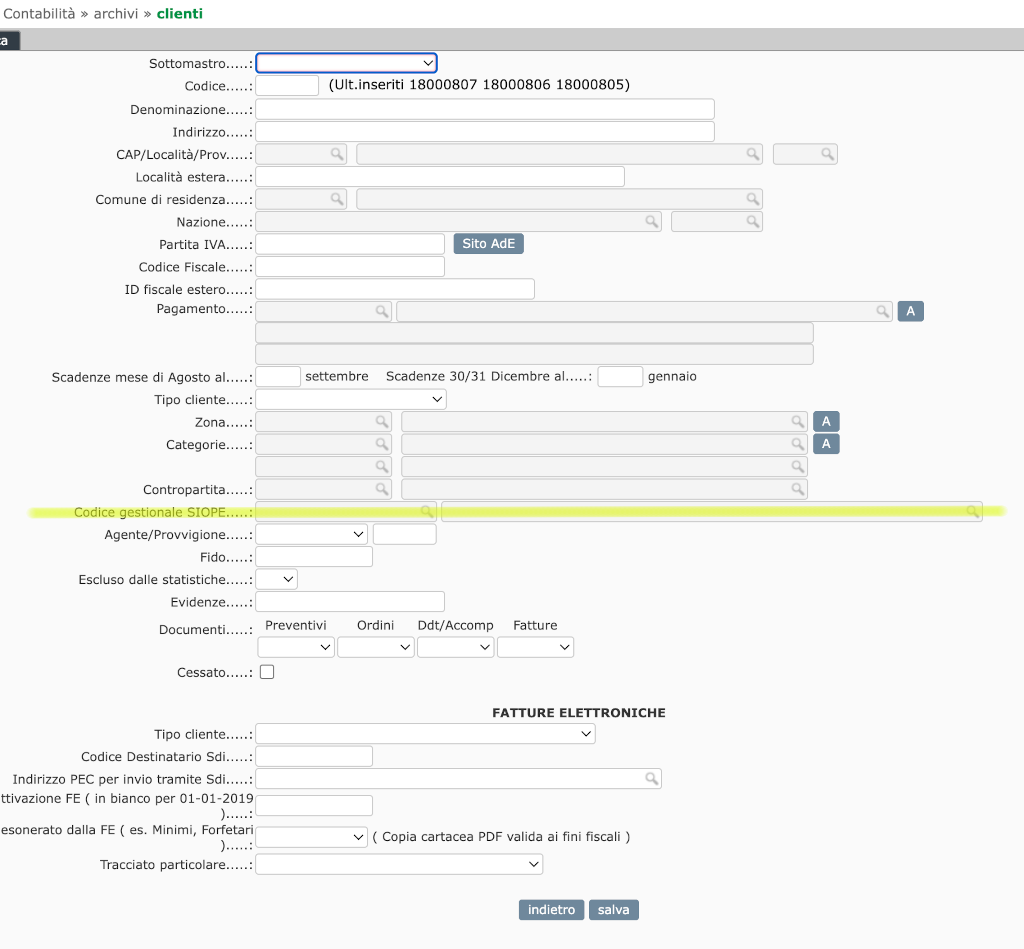Click the search icon in the Pagamento description field
This screenshot has width=1024, height=949.
tap(882, 312)
